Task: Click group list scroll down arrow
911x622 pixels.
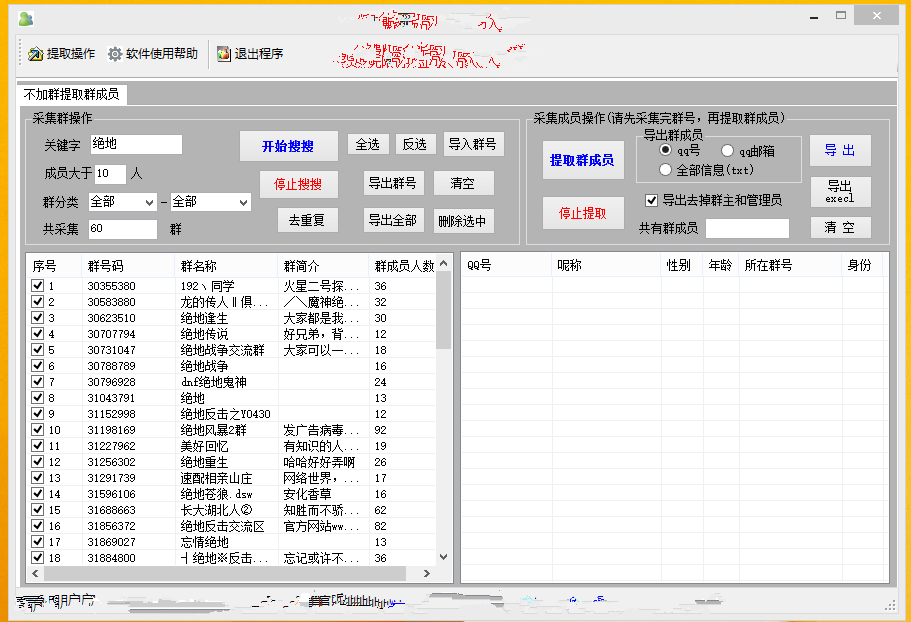Action: [x=444, y=557]
